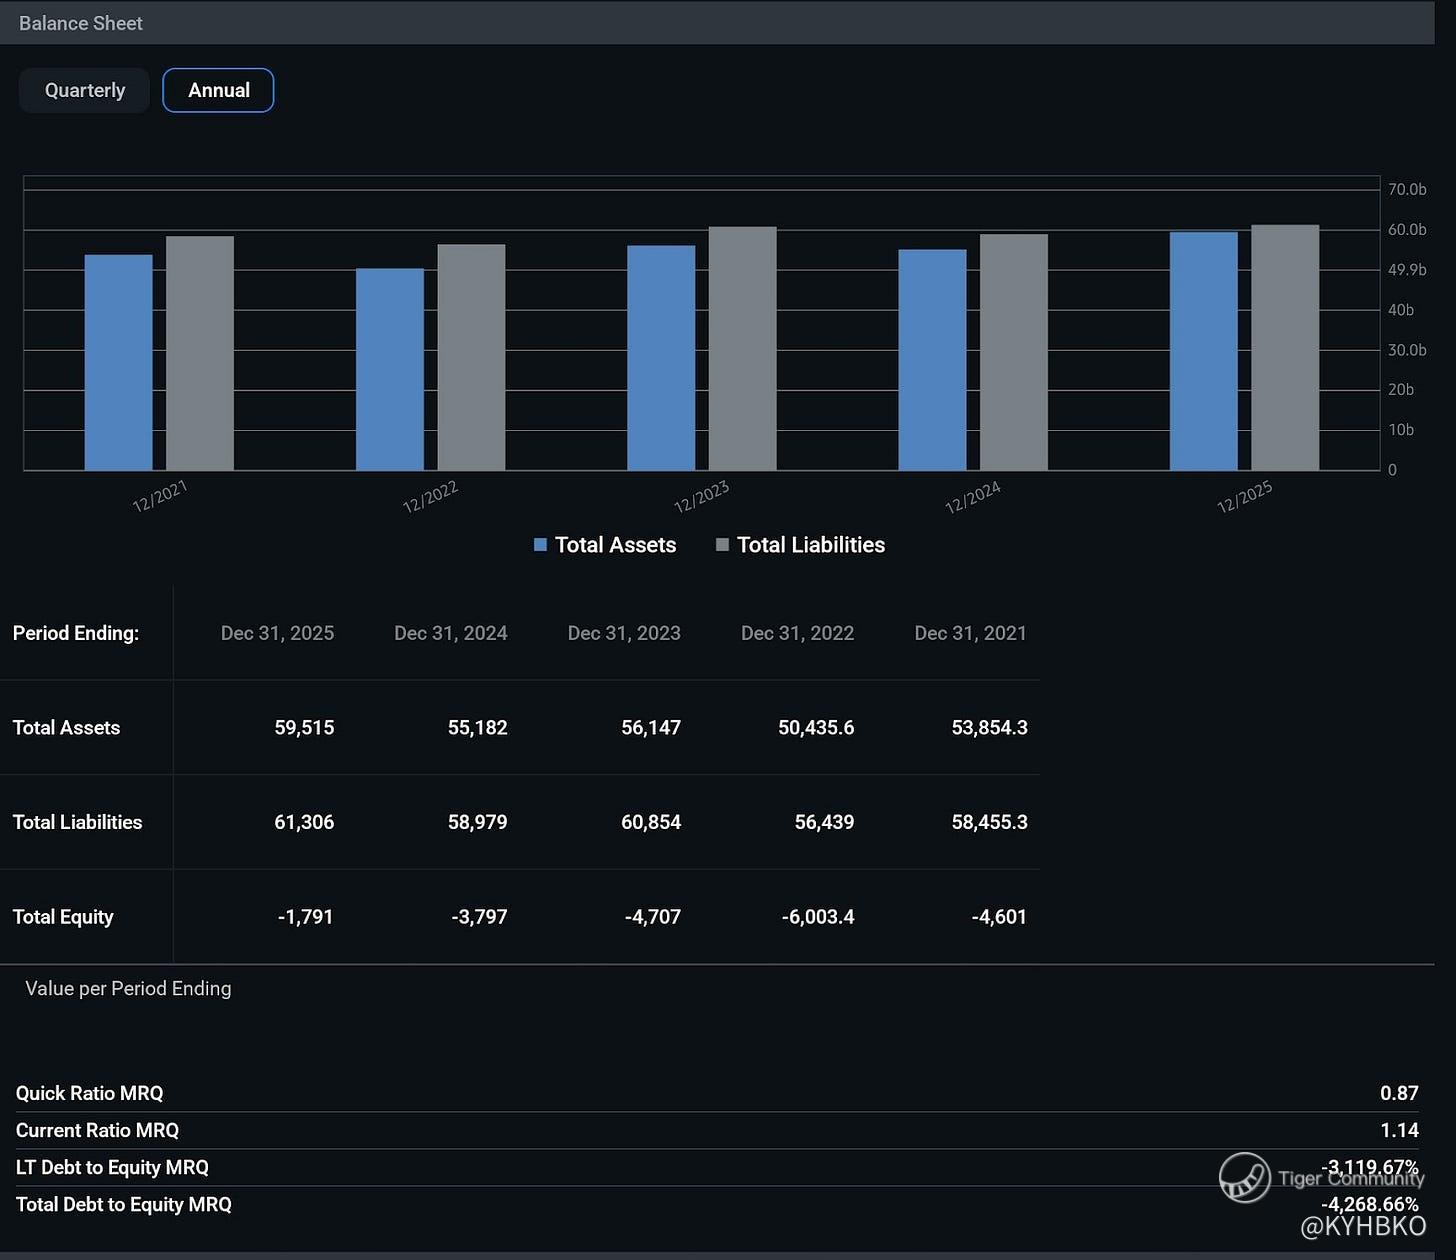
Task: Click the 12/2022 Total Assets bar
Action: coord(390,369)
